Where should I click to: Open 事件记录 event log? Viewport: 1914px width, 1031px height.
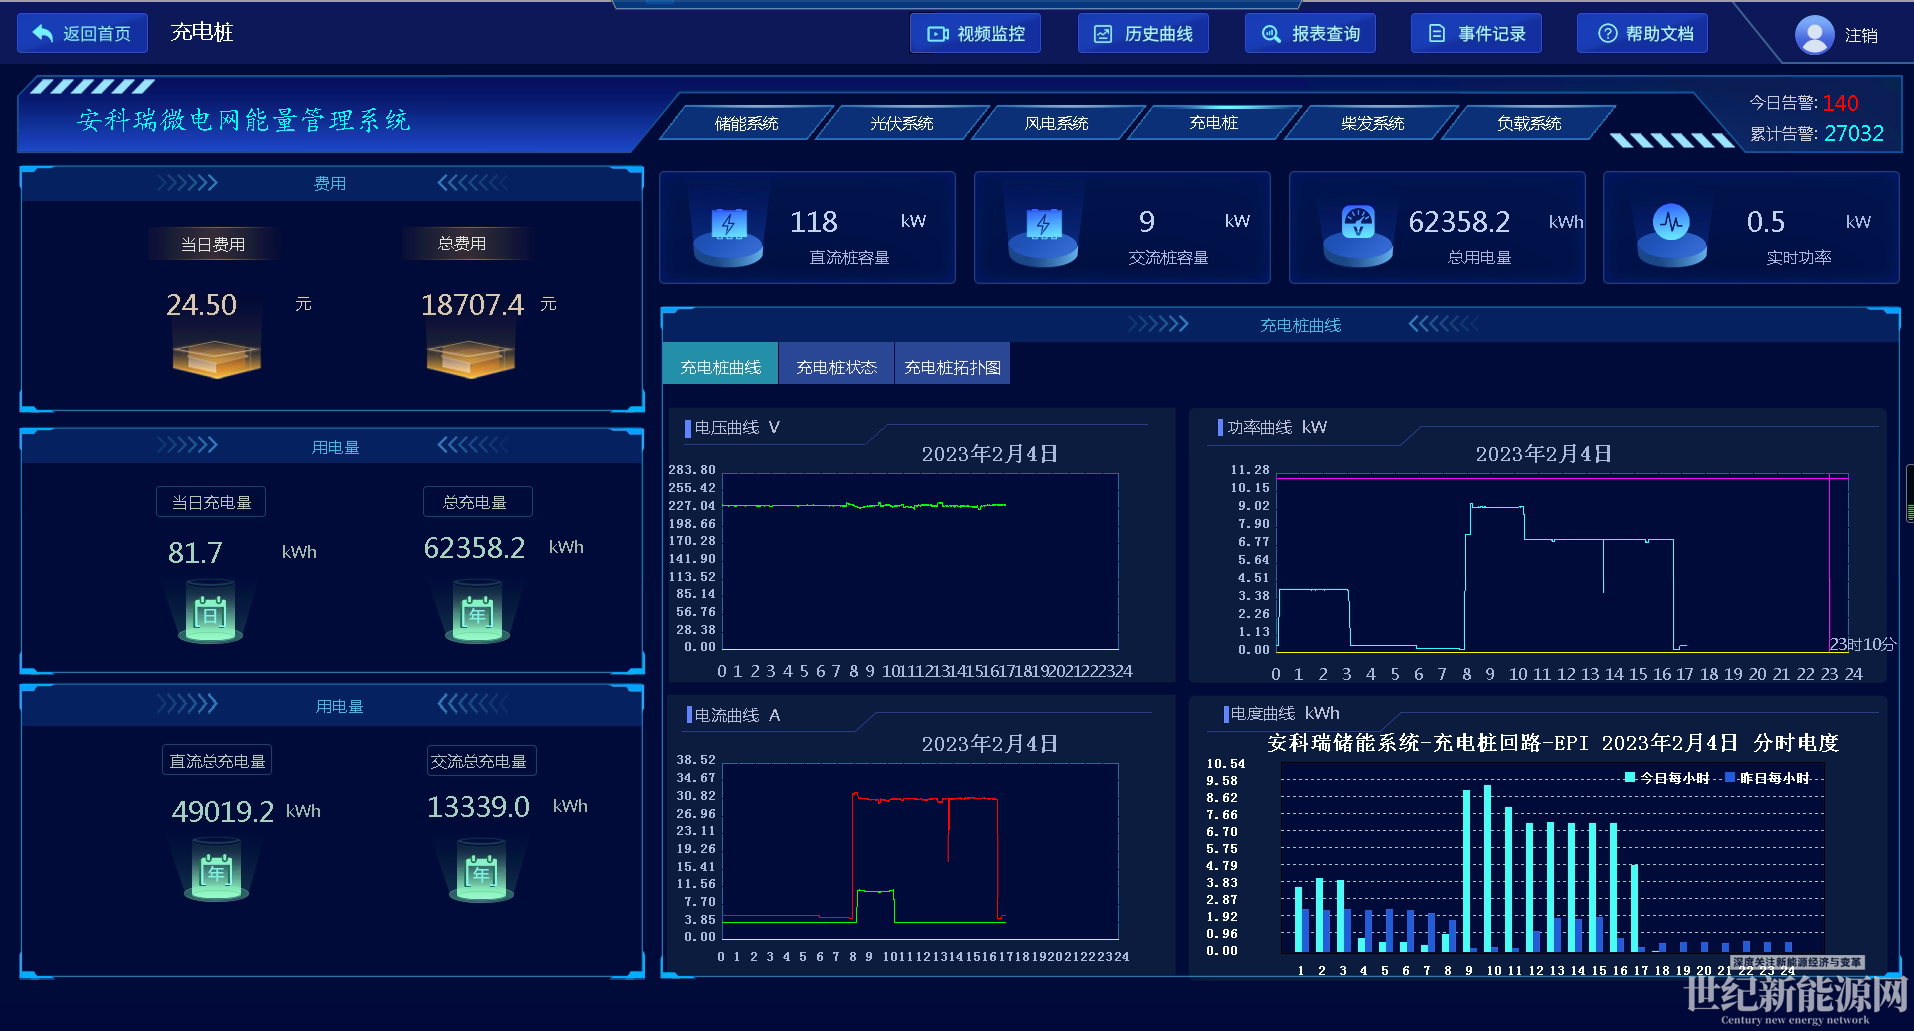click(1476, 33)
